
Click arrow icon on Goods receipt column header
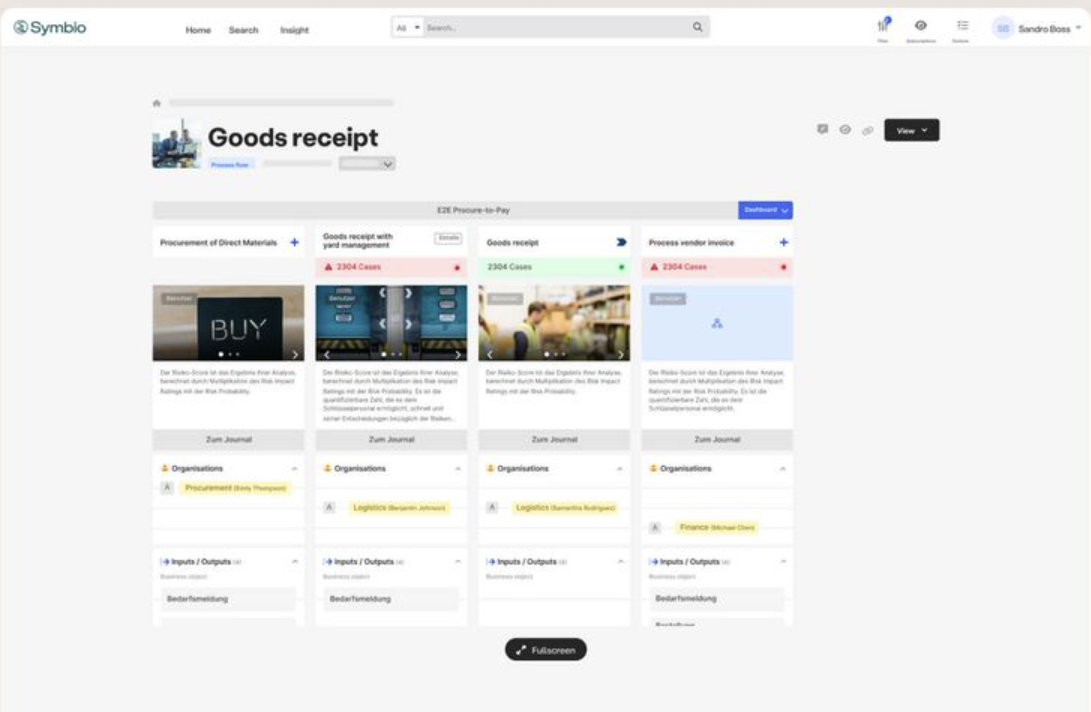coord(621,242)
